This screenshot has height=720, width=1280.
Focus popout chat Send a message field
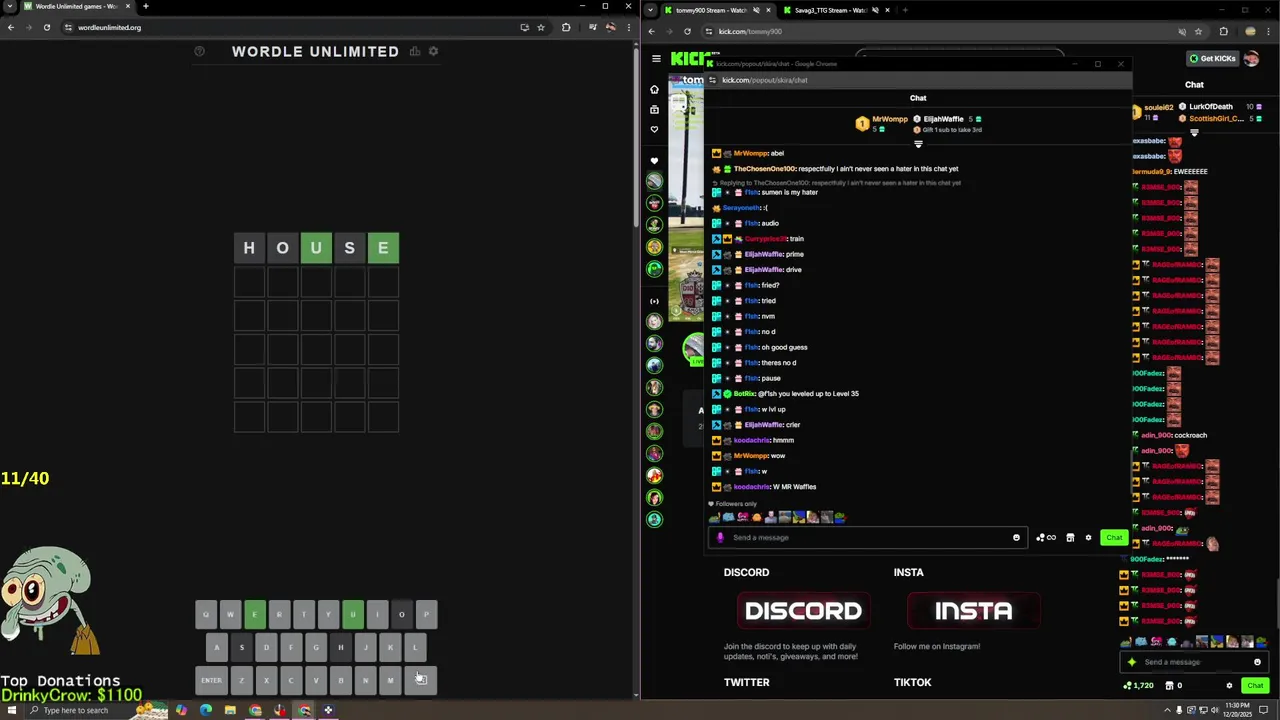click(866, 537)
